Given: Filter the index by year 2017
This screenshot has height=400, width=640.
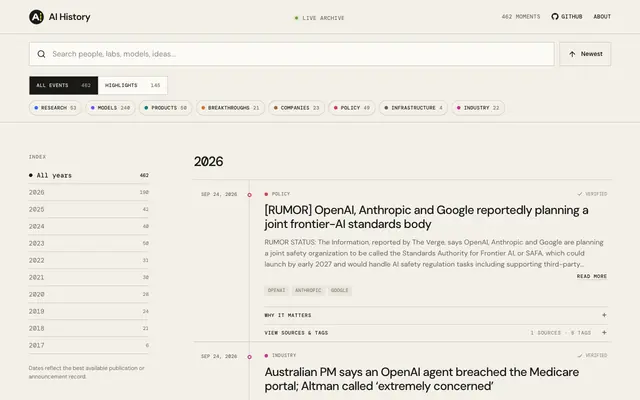Looking at the screenshot, I should [x=89, y=345].
